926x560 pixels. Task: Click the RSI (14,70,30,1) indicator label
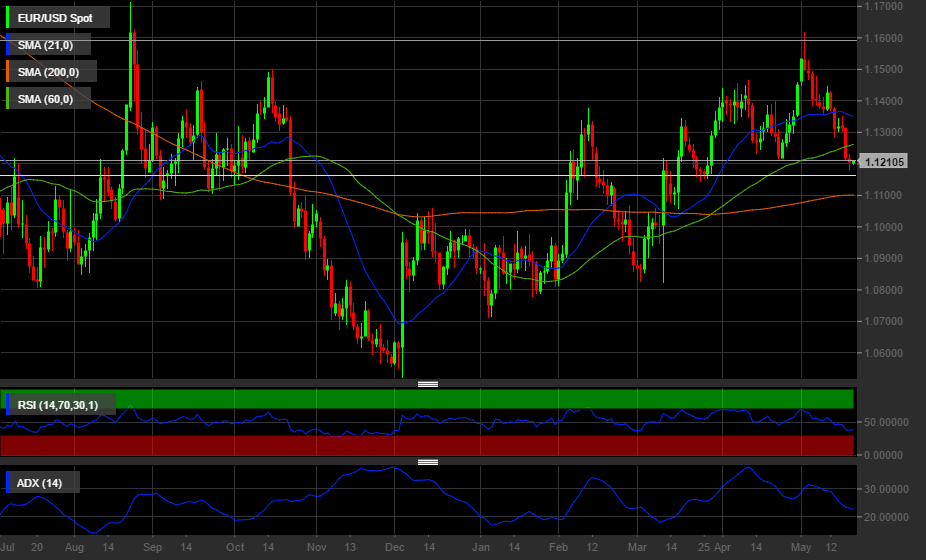pyautogui.click(x=64, y=405)
